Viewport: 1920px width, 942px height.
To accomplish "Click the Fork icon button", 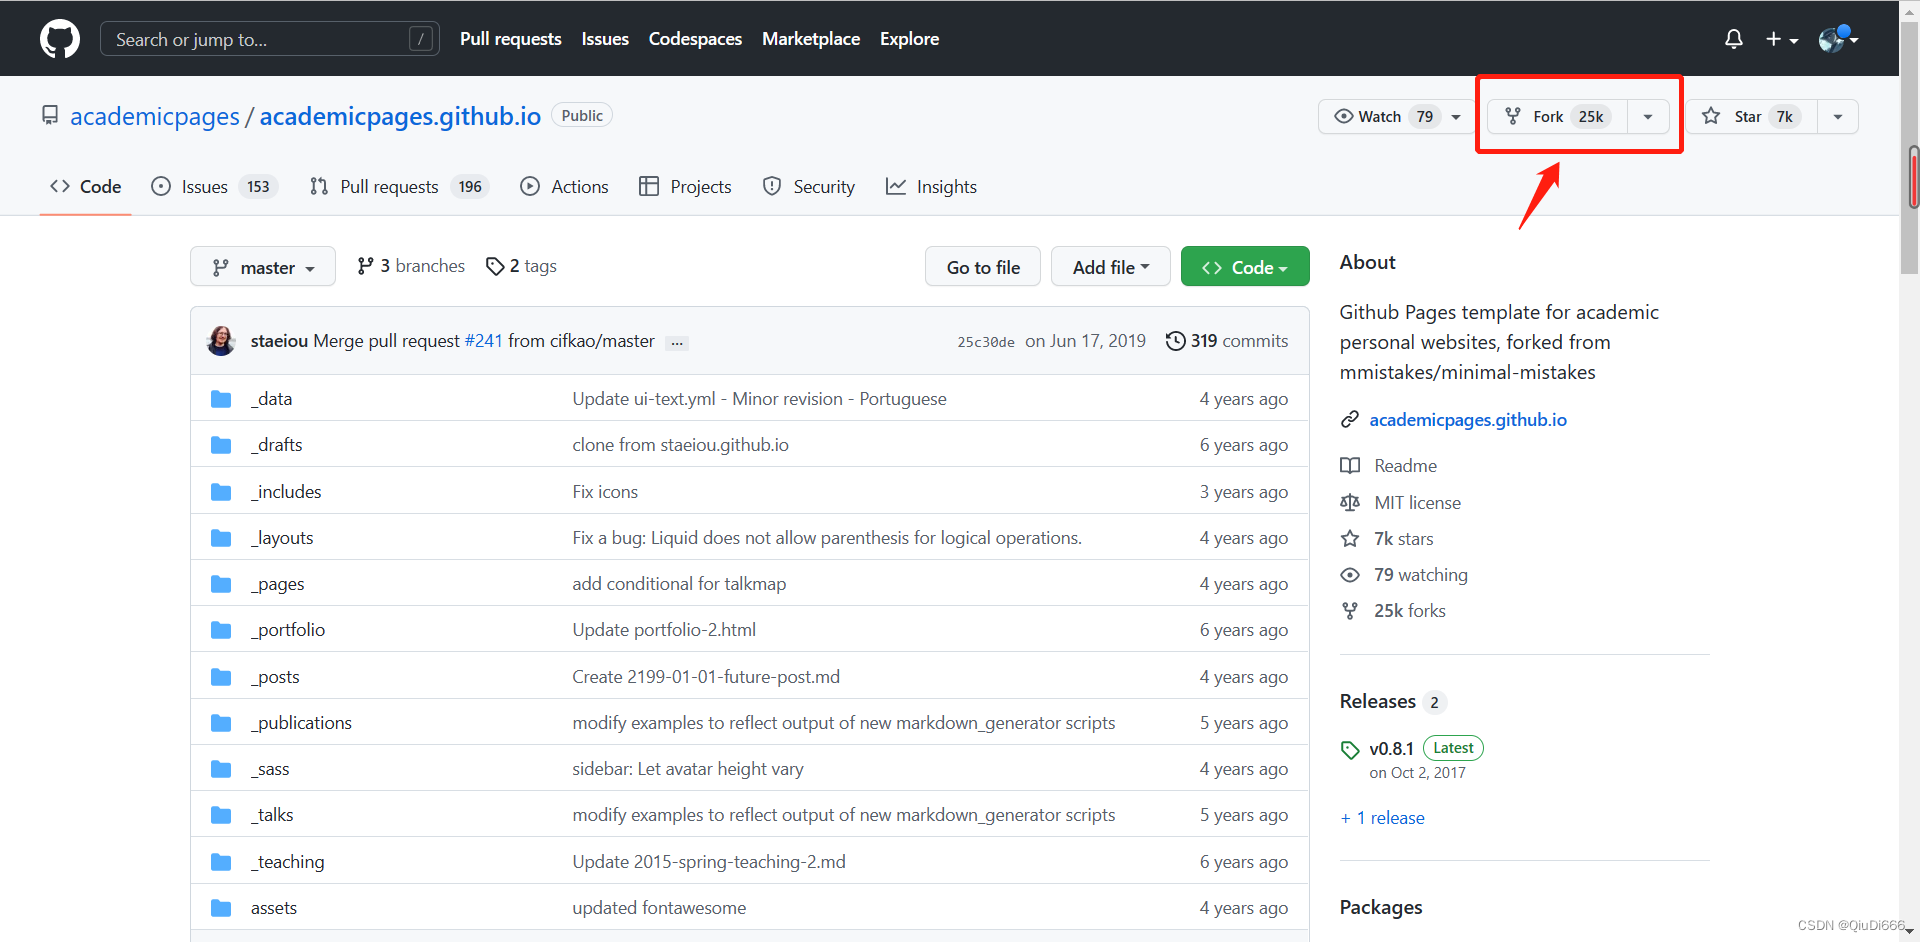I will 1558,117.
